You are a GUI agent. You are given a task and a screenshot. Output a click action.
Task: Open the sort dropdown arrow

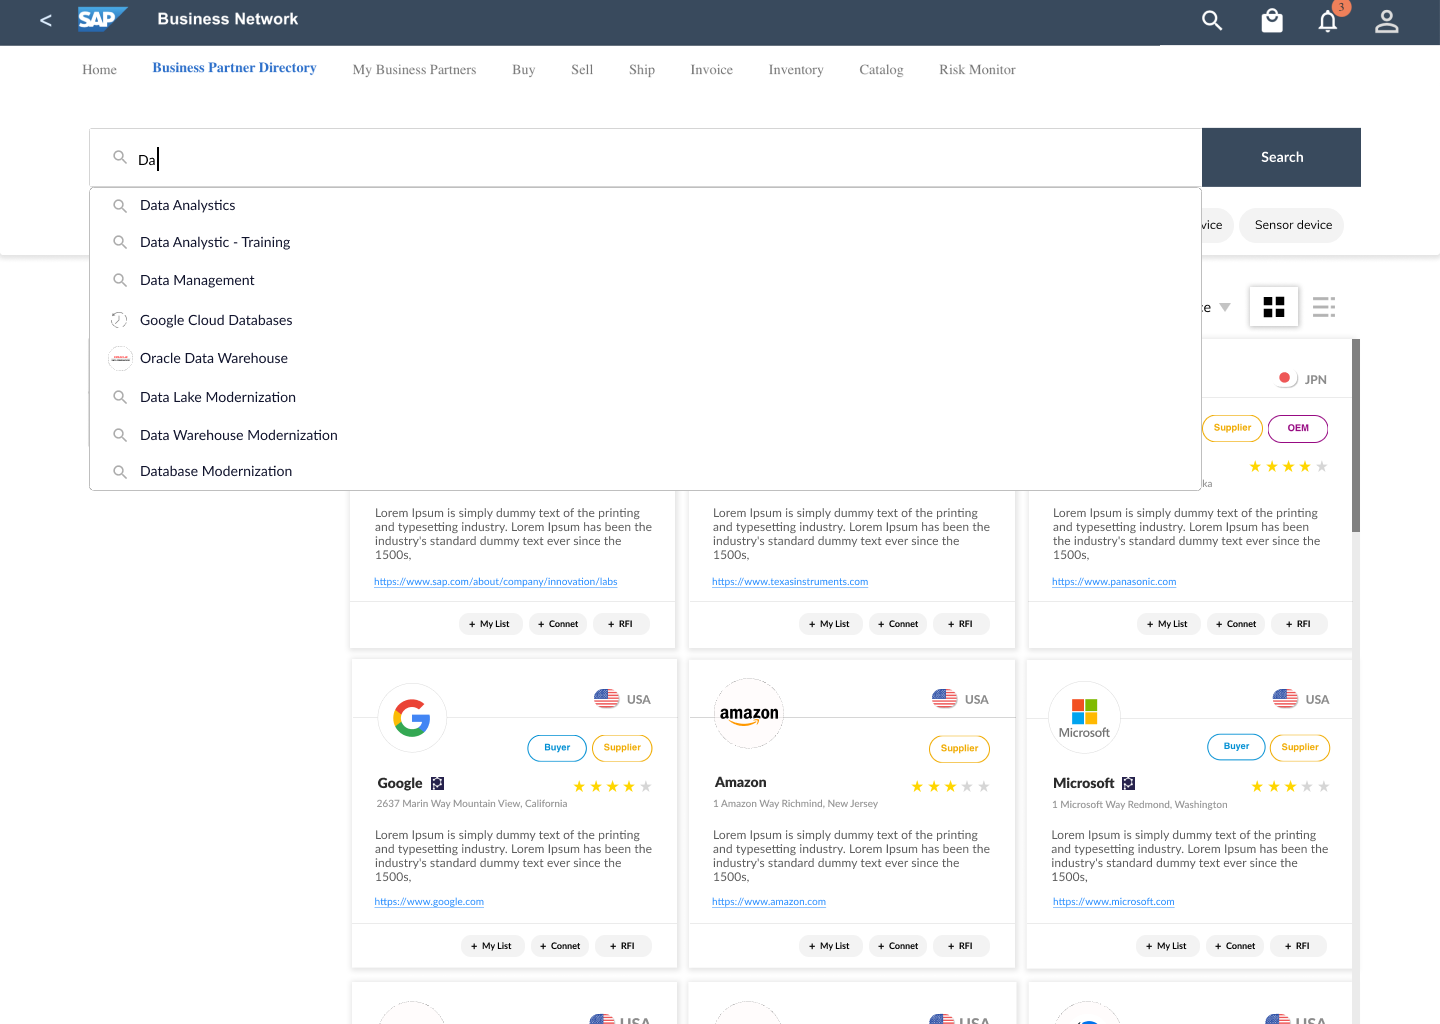(1225, 307)
